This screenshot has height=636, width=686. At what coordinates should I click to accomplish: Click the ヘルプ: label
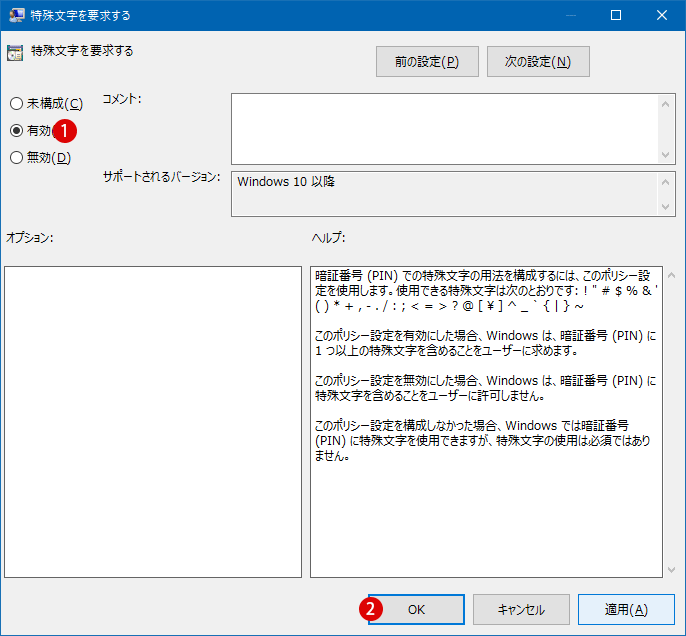pyautogui.click(x=329, y=238)
